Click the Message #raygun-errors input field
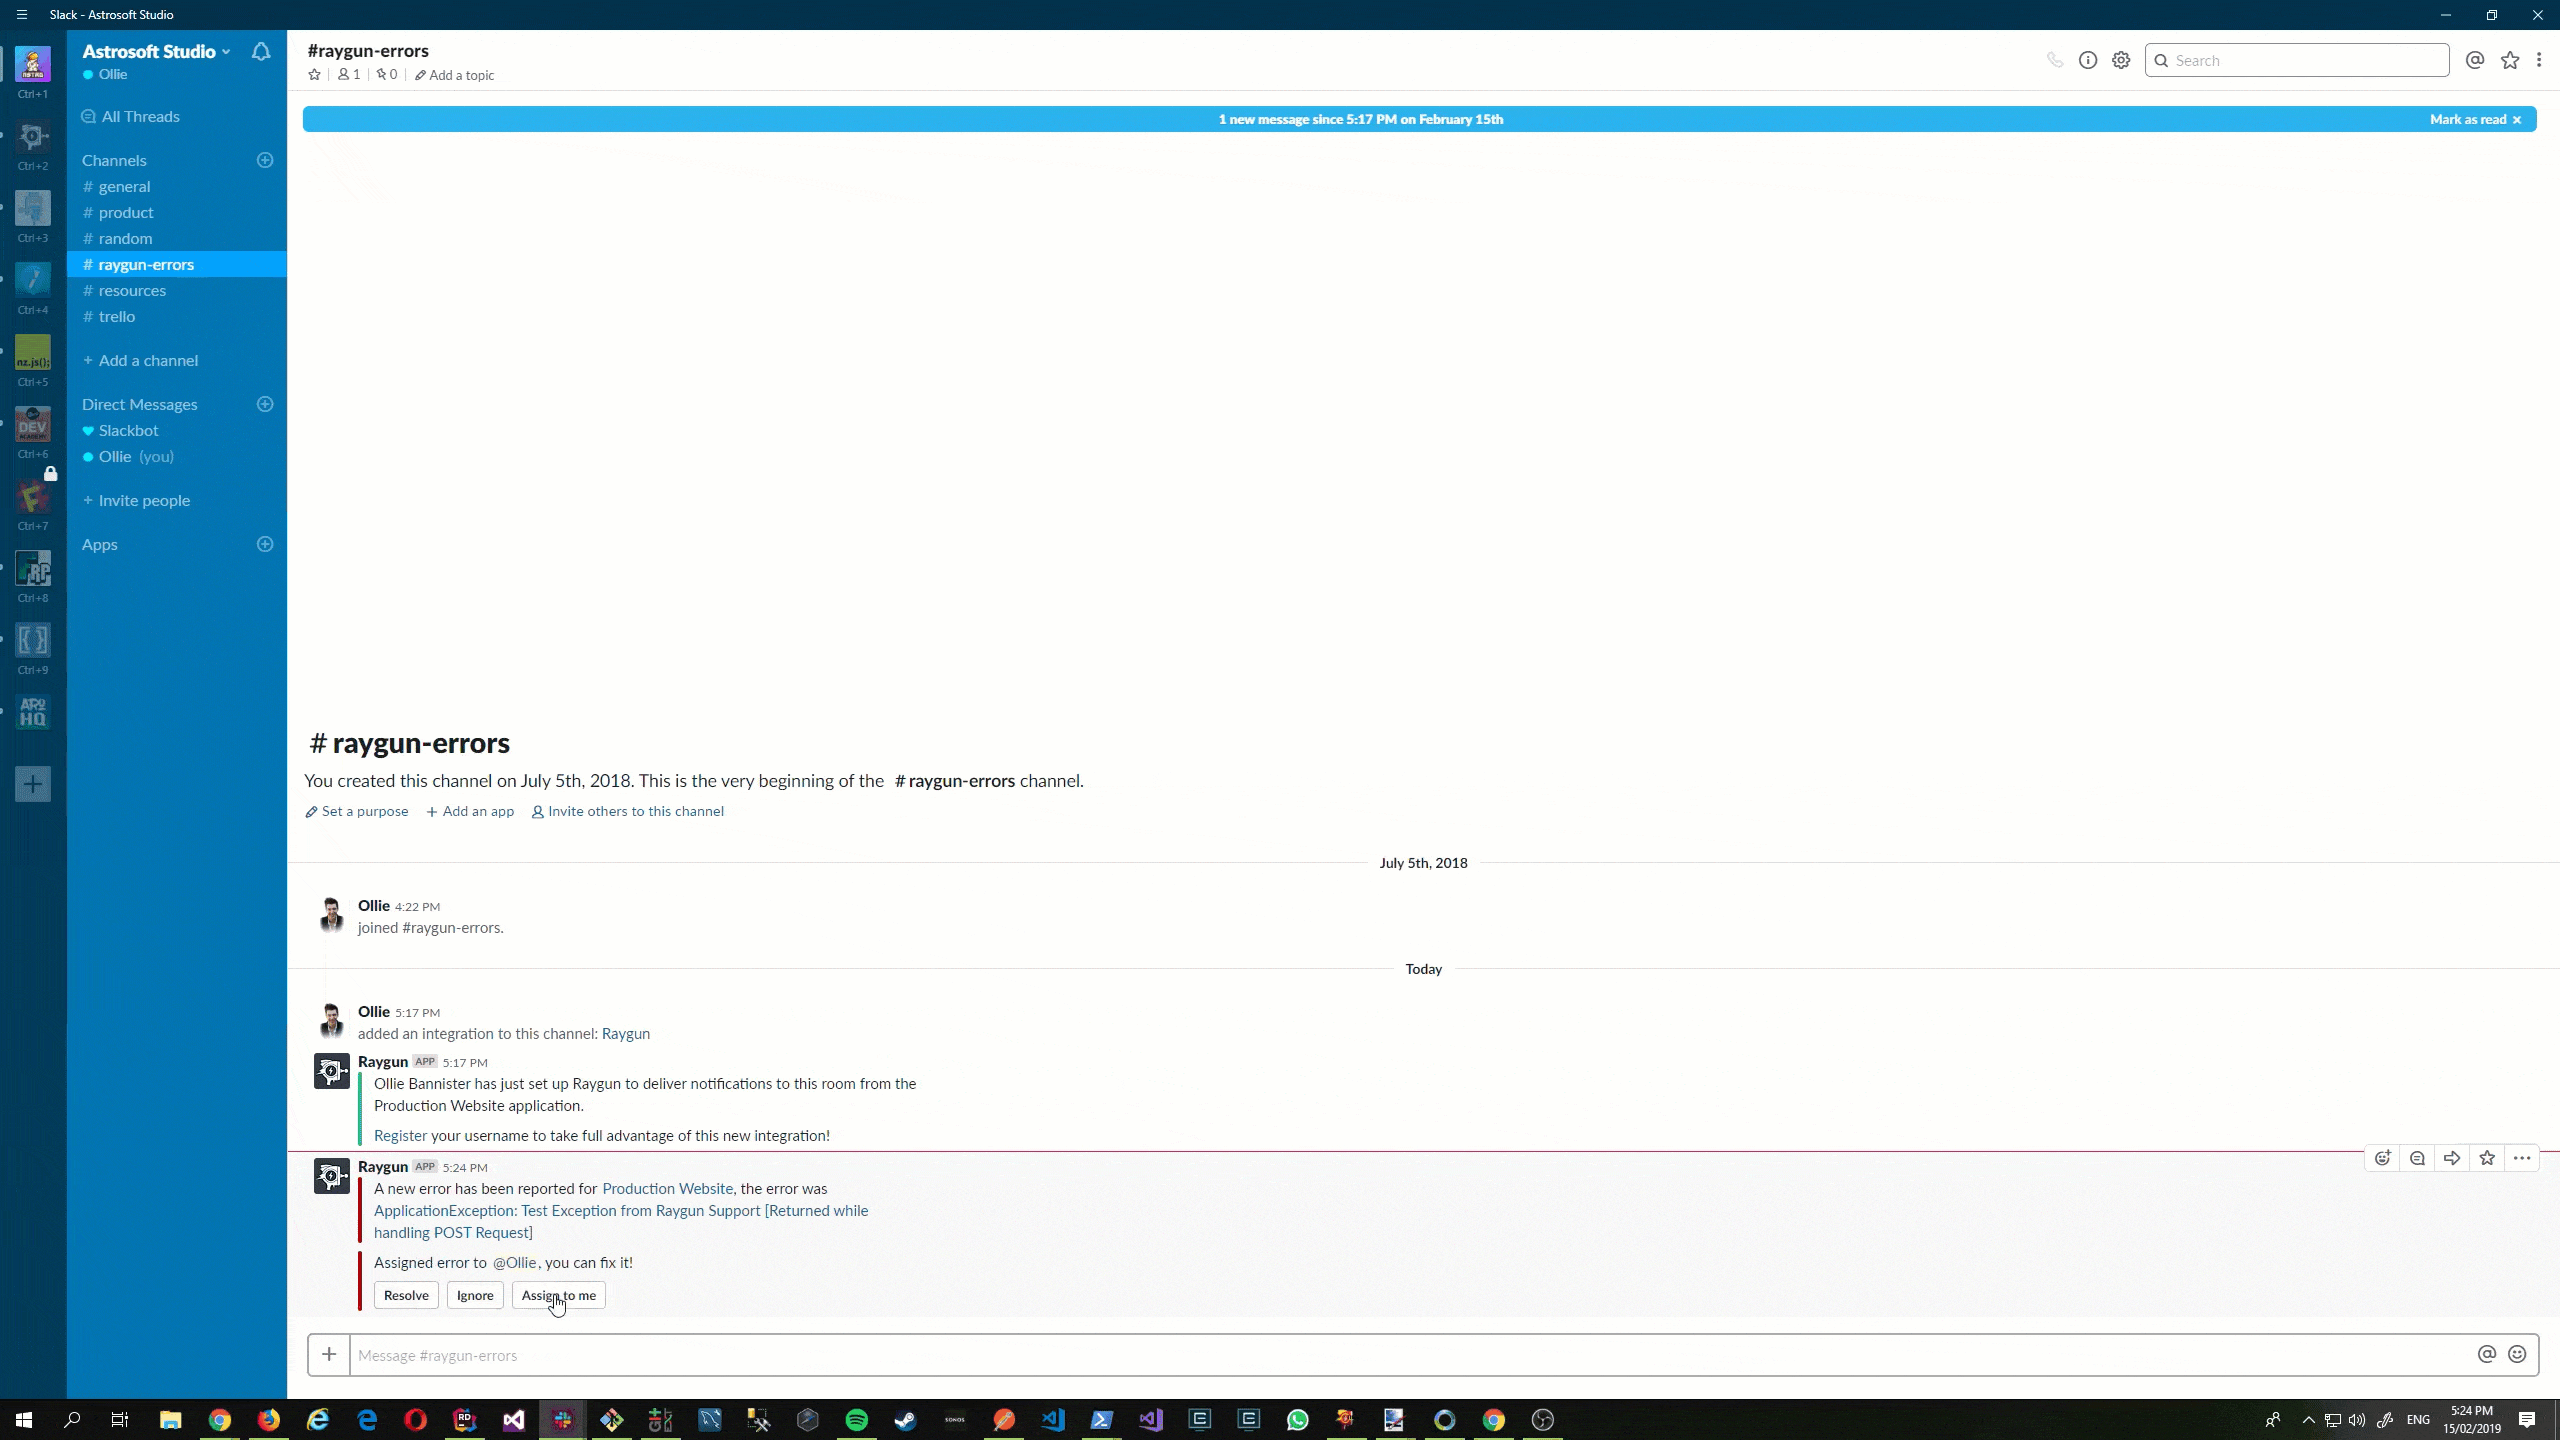Screen dimensions: 2560x1440 click(1408, 1355)
